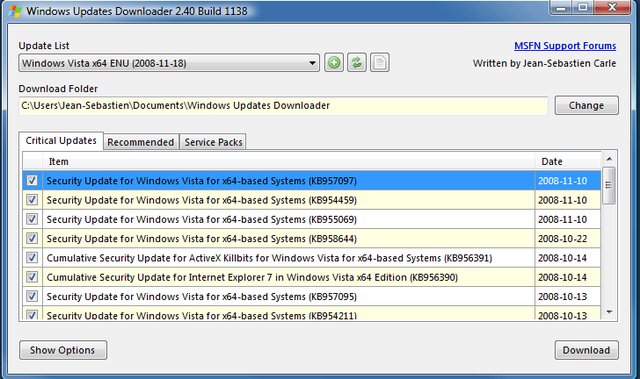The image size is (640, 379).
Task: Minimize the Windows Updates Downloader window
Action: 561,7
